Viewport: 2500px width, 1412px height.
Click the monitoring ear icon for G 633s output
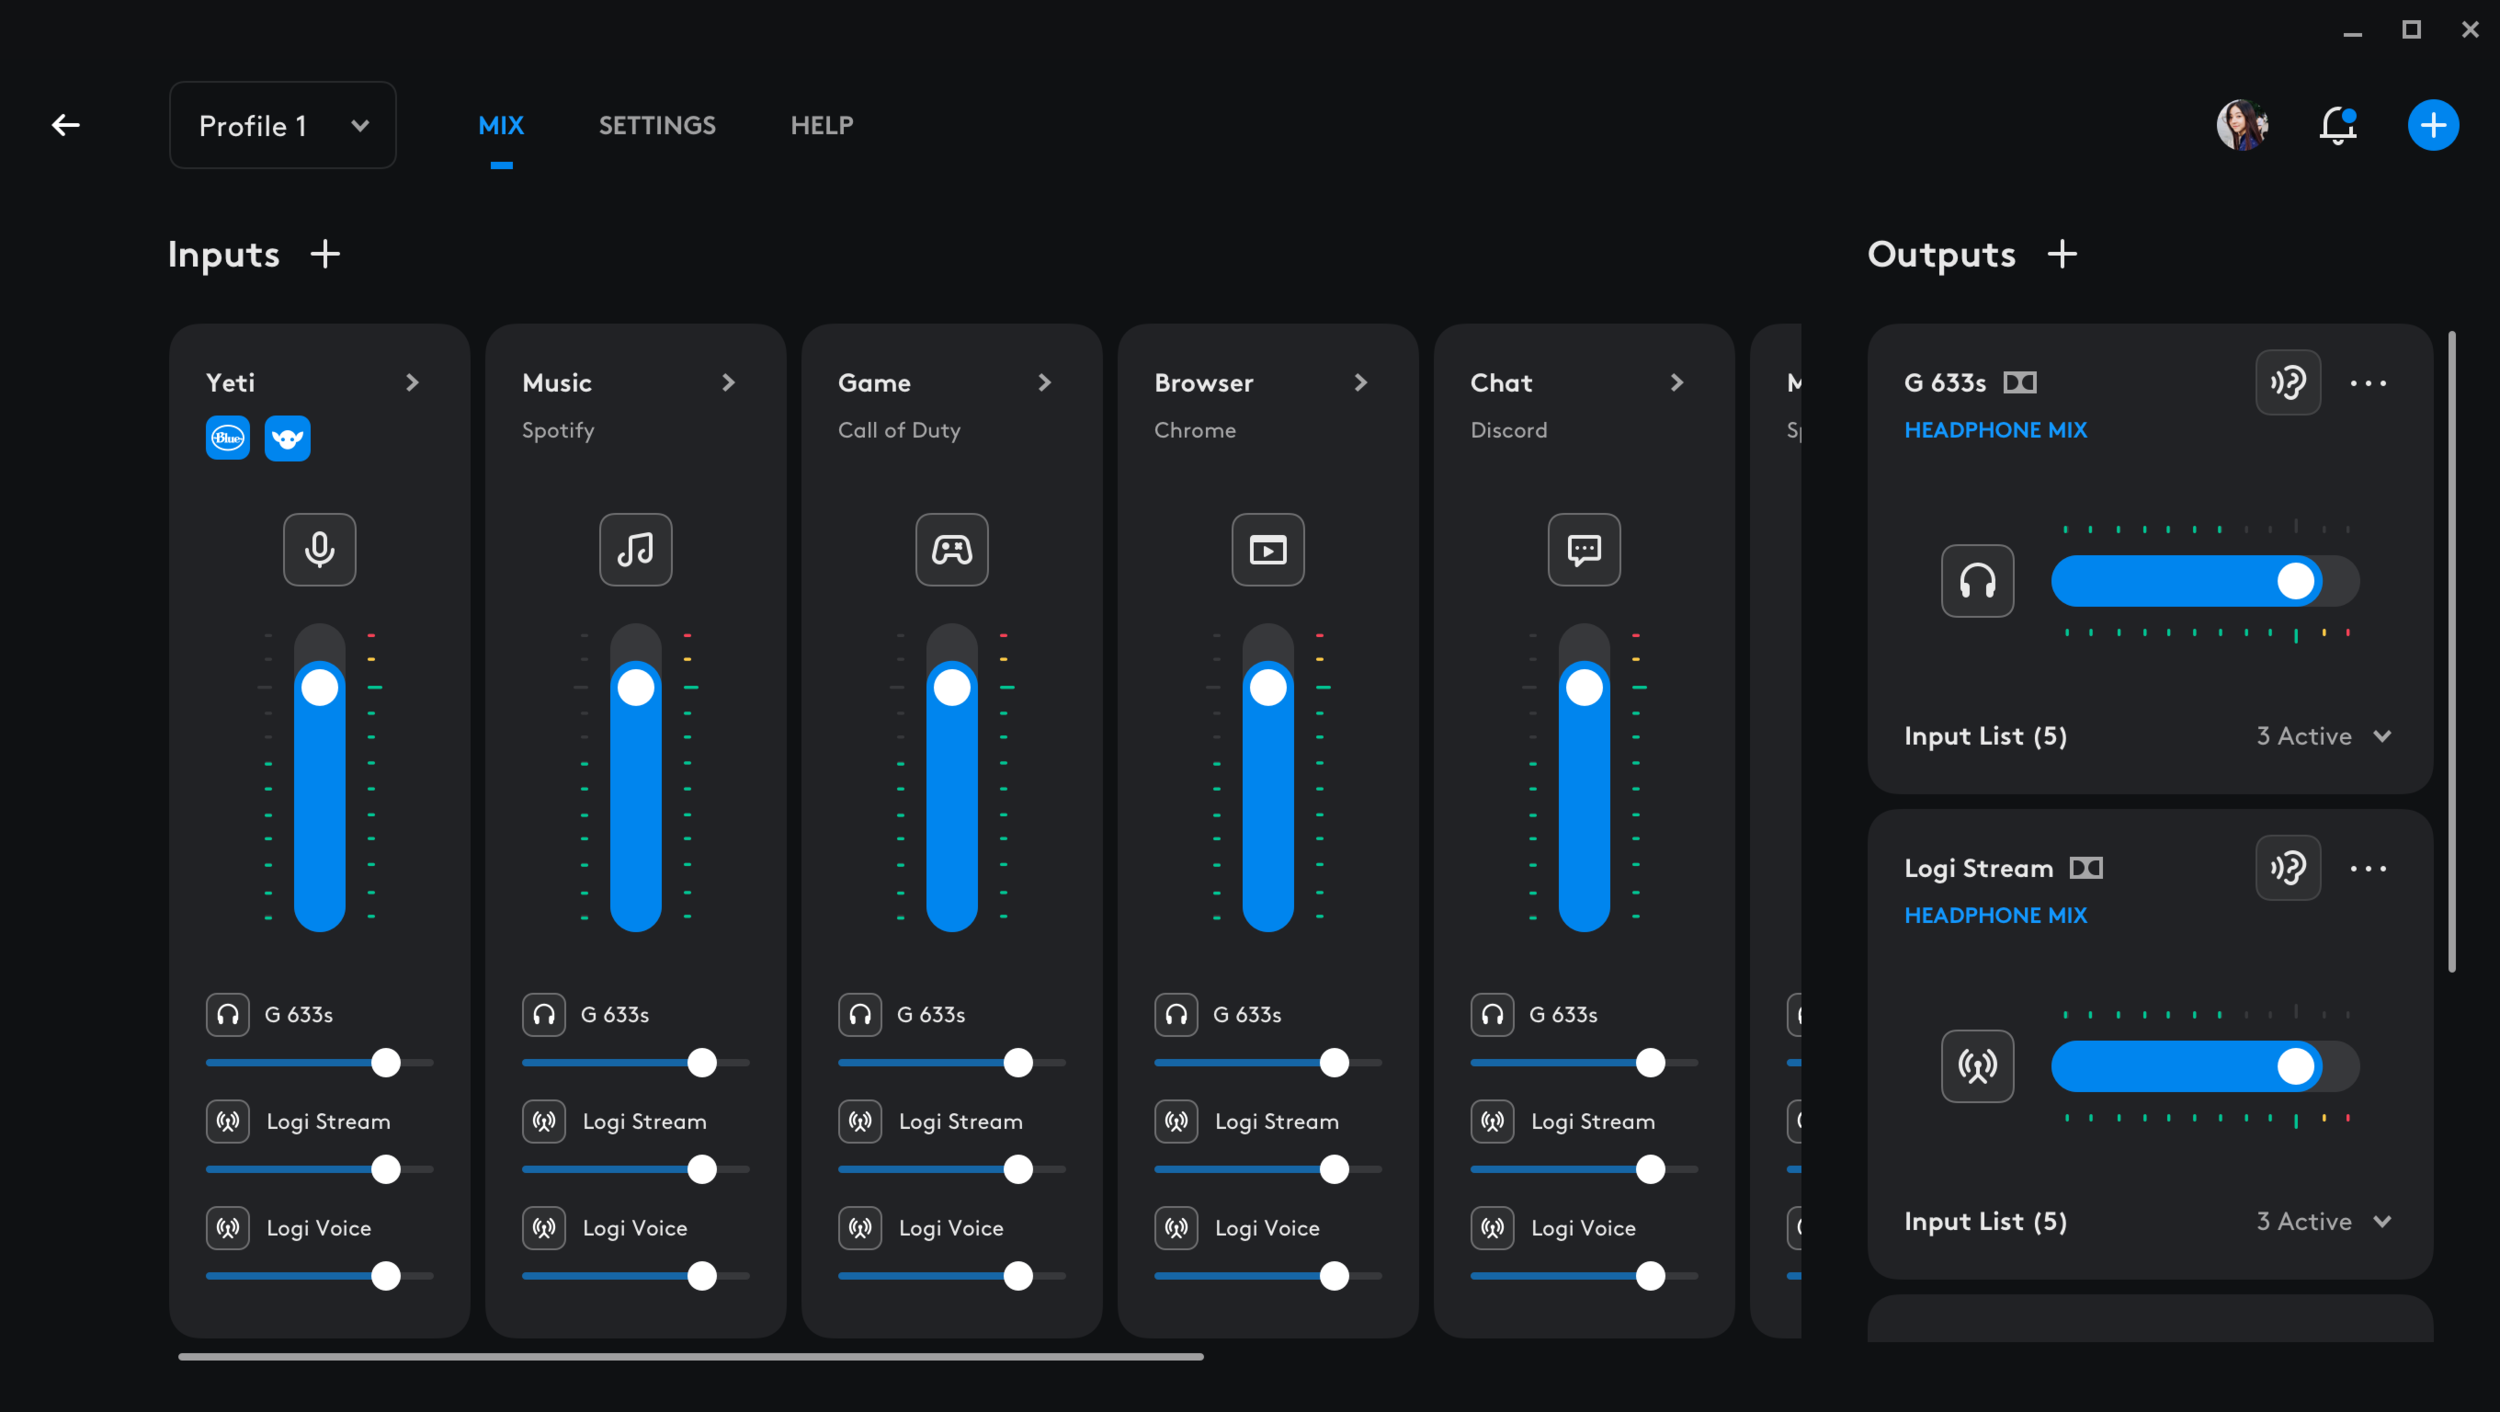tap(2287, 382)
